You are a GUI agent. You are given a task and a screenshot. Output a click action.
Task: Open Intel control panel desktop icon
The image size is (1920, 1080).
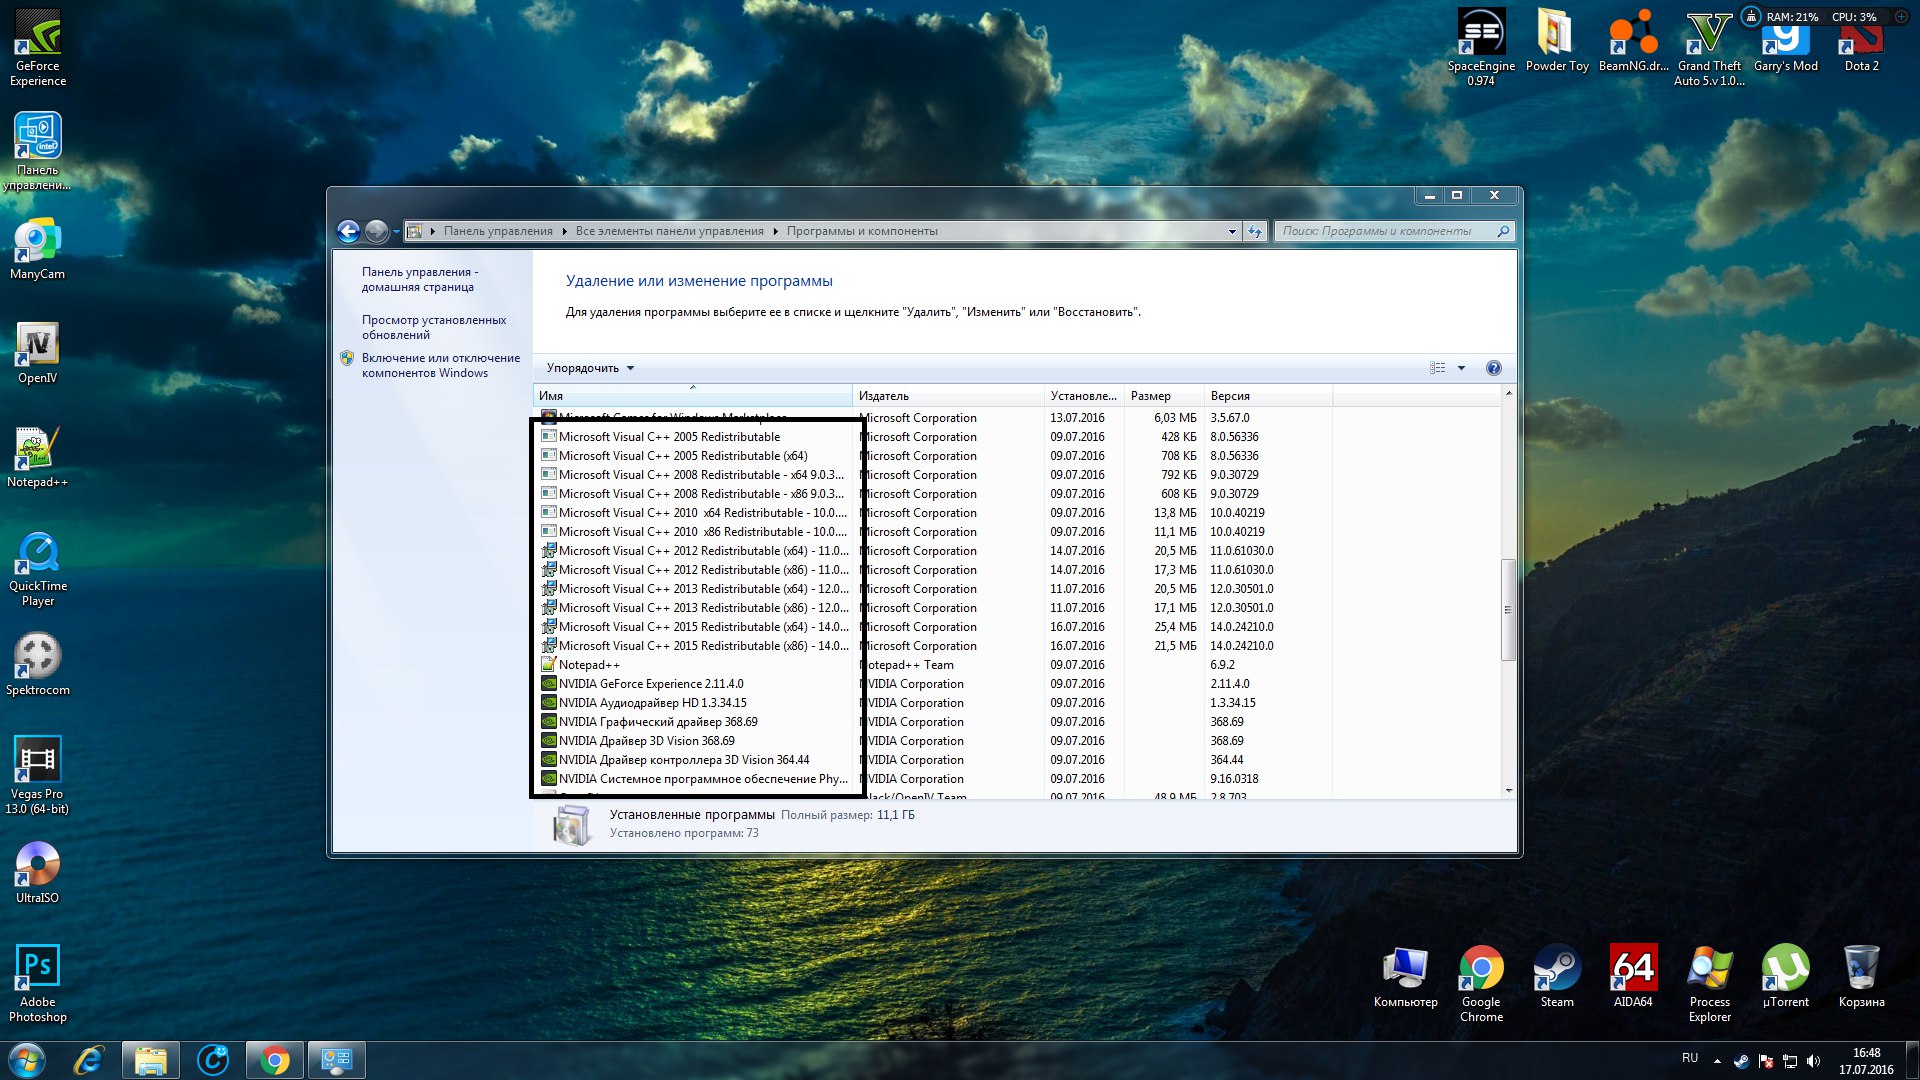(38, 151)
